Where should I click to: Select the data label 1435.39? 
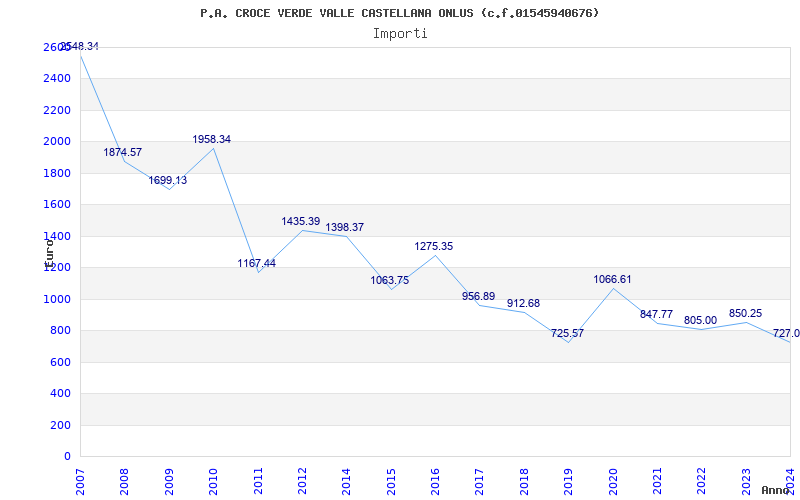tap(301, 221)
